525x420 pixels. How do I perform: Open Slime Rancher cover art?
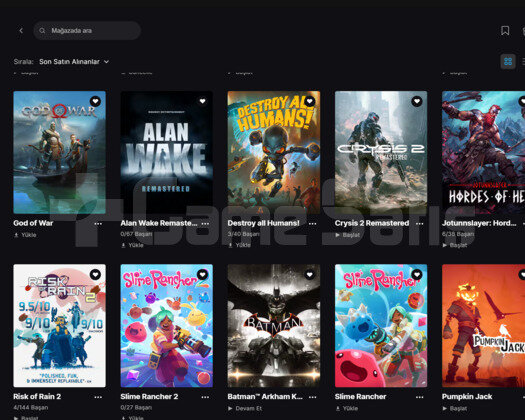point(381,326)
